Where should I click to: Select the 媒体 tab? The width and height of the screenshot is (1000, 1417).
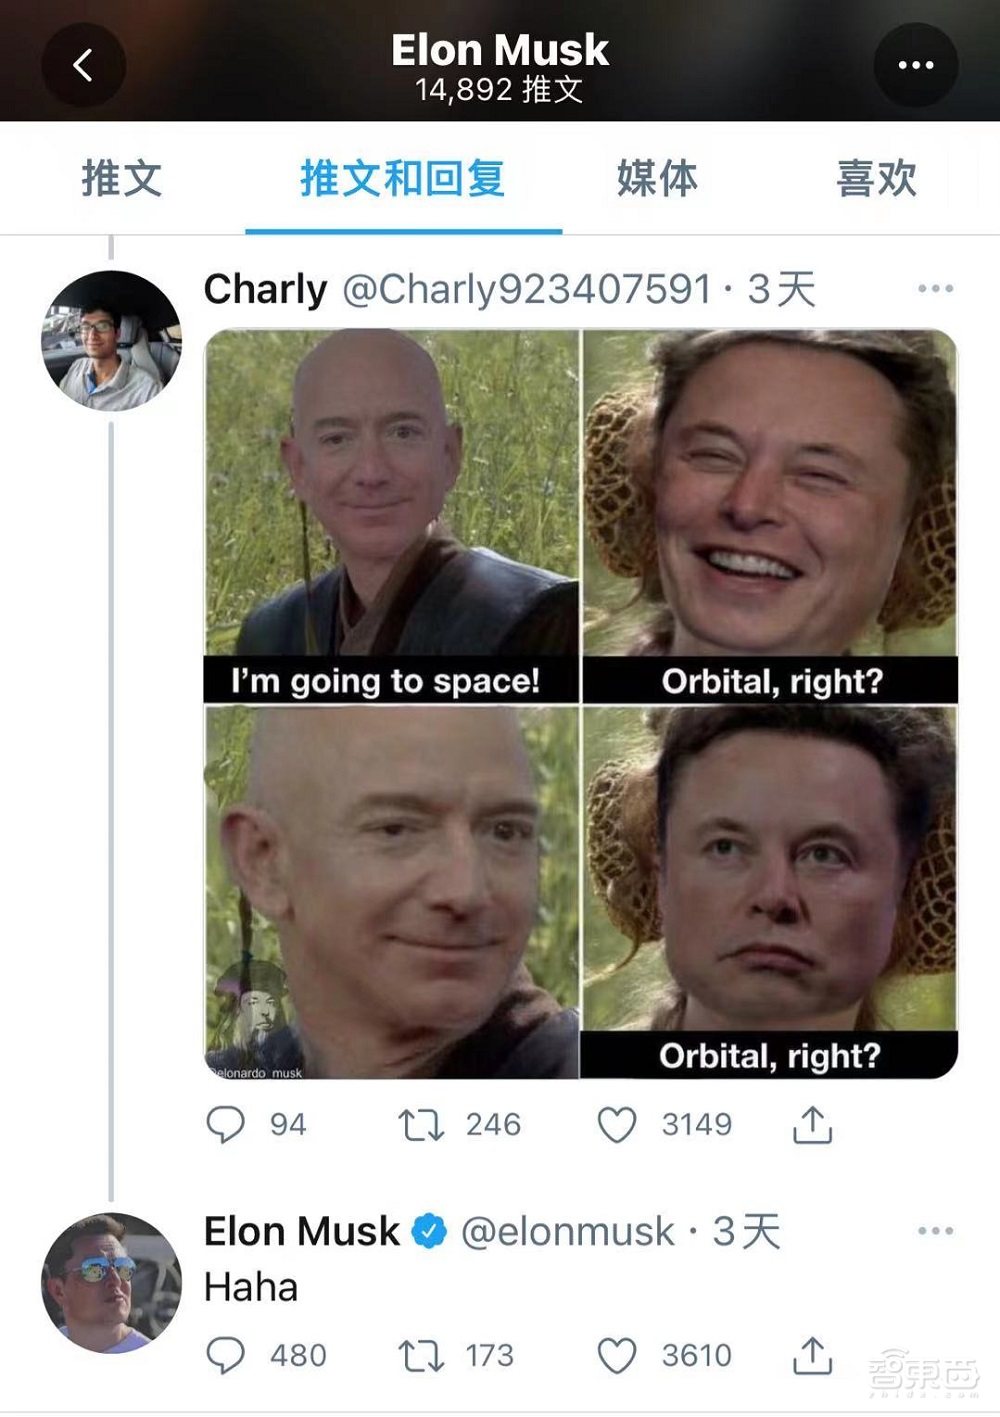pyautogui.click(x=657, y=179)
